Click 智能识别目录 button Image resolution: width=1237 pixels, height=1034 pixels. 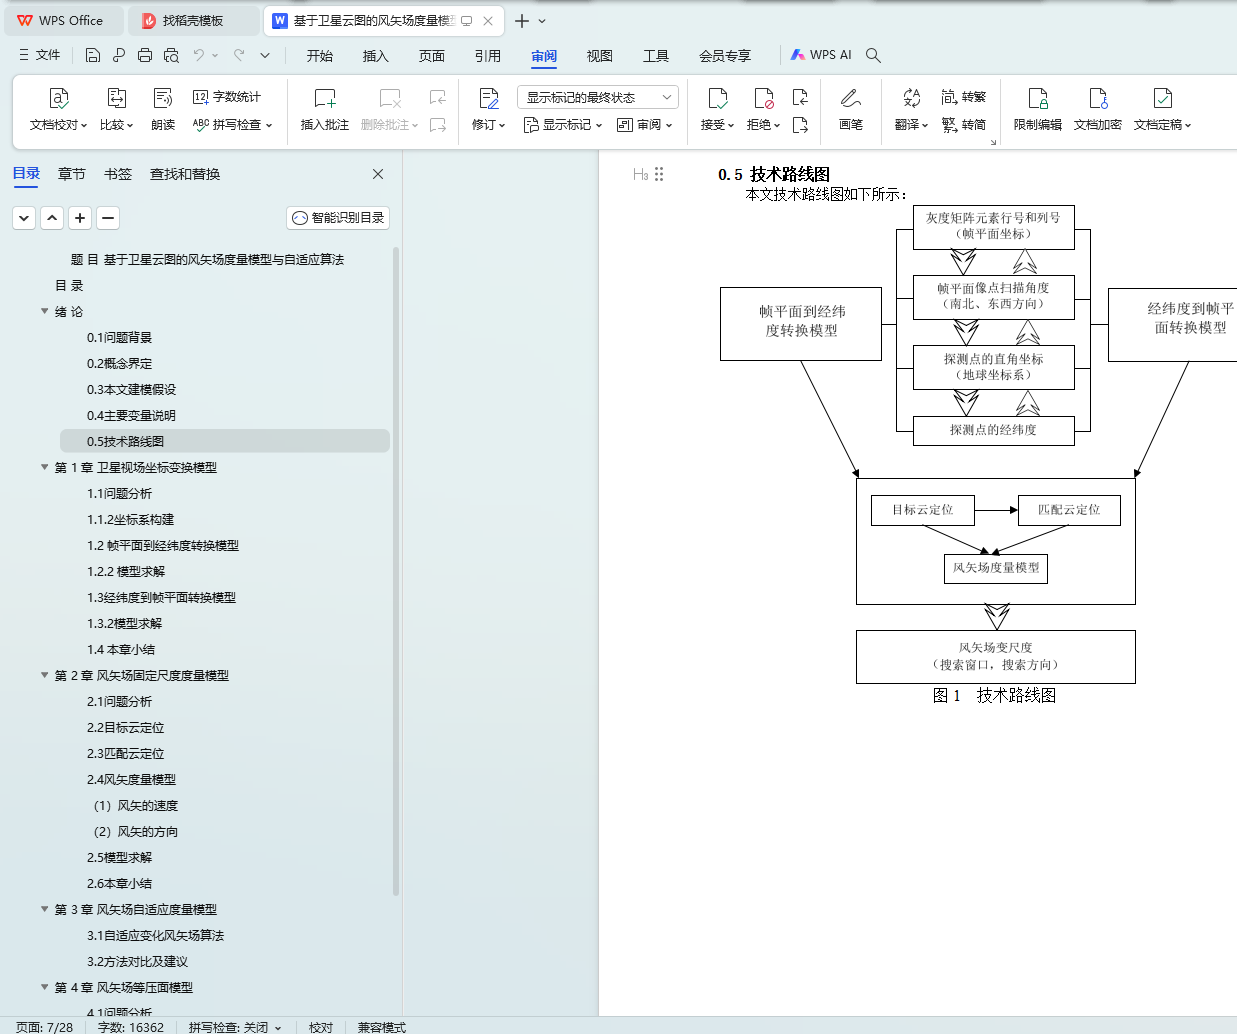tap(338, 218)
